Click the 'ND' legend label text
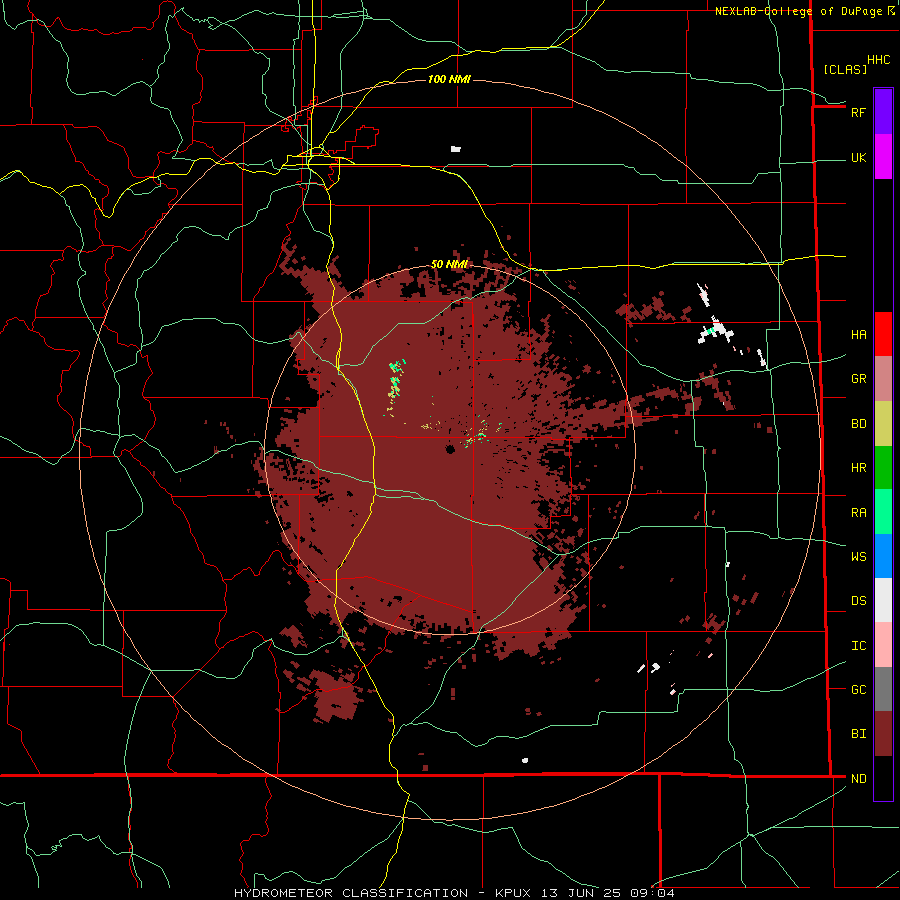The image size is (900, 900). pos(858,778)
